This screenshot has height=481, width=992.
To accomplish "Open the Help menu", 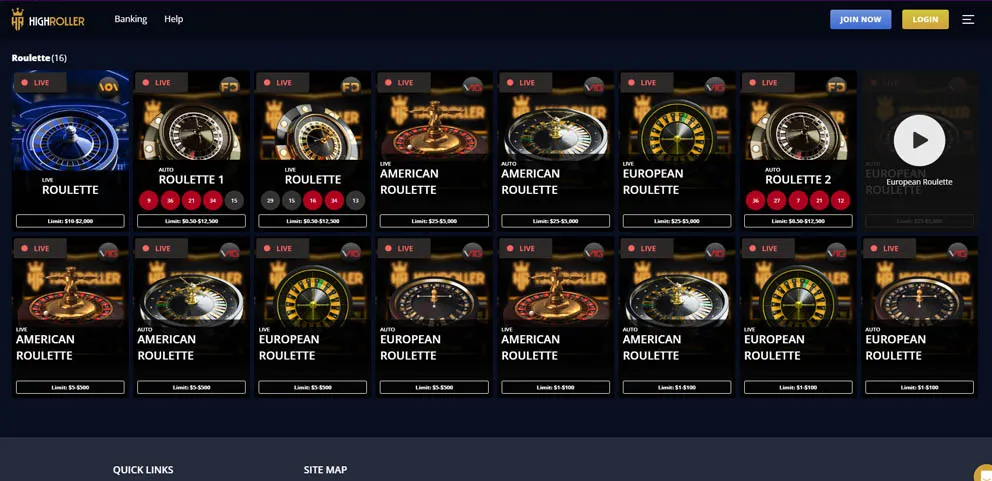I will click(173, 19).
